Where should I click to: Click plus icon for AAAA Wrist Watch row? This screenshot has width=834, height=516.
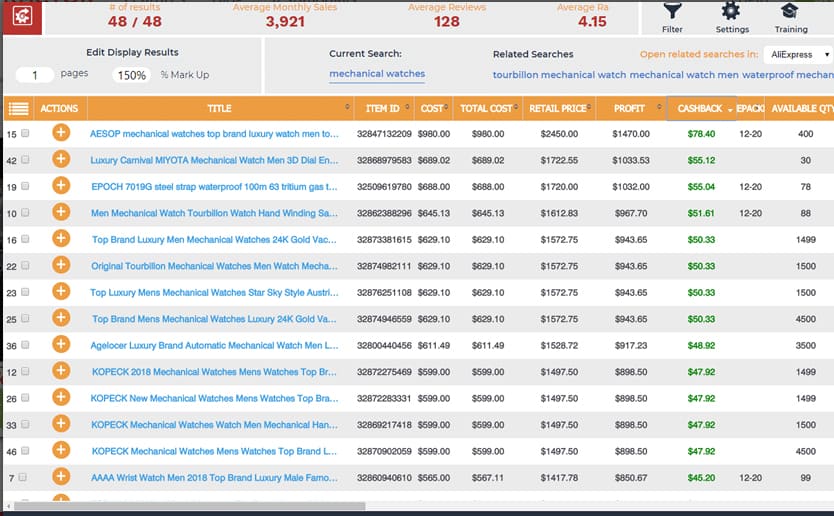tap(61, 476)
